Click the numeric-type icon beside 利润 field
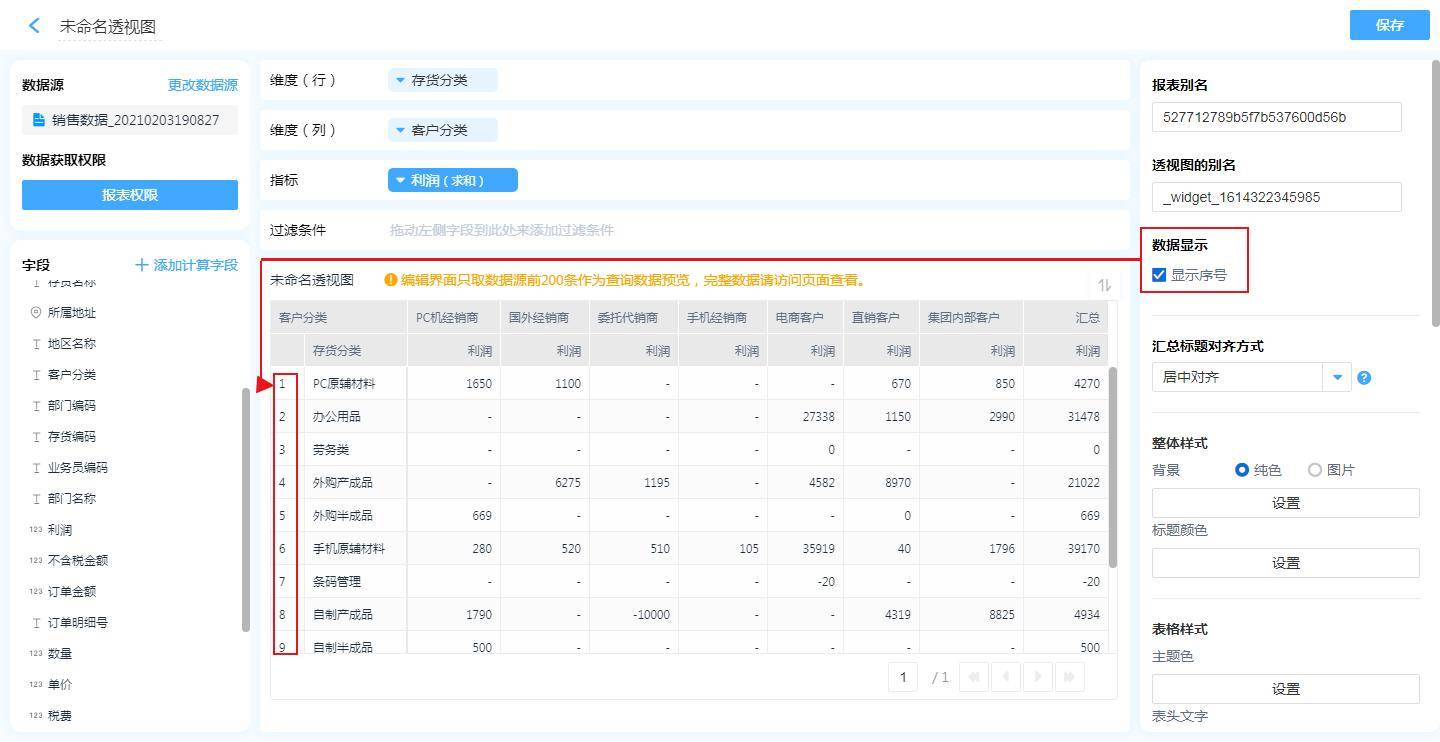The height and width of the screenshot is (742, 1440). click(36, 530)
